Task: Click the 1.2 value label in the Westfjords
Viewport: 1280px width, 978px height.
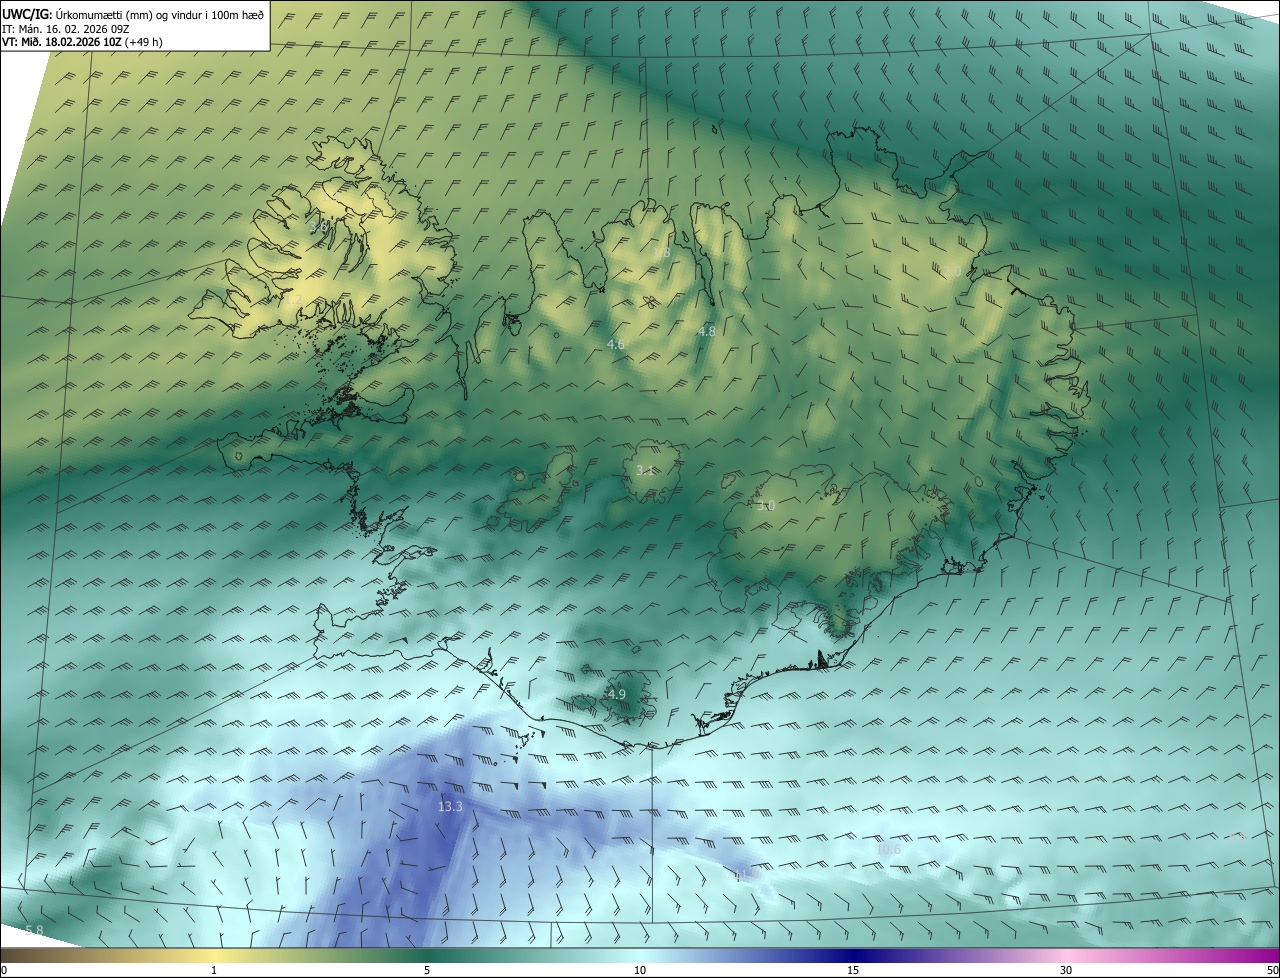Action: pyautogui.click(x=294, y=298)
